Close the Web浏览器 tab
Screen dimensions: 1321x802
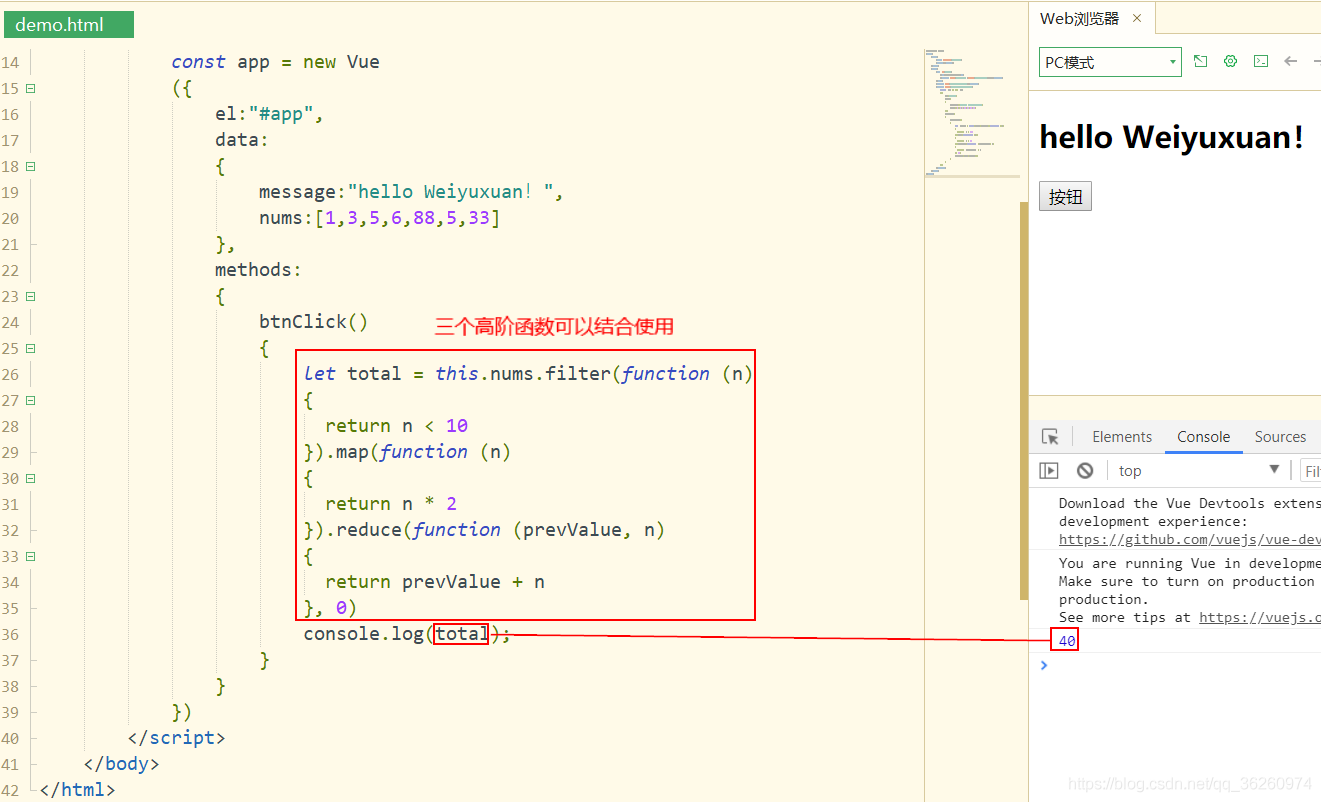point(1137,18)
